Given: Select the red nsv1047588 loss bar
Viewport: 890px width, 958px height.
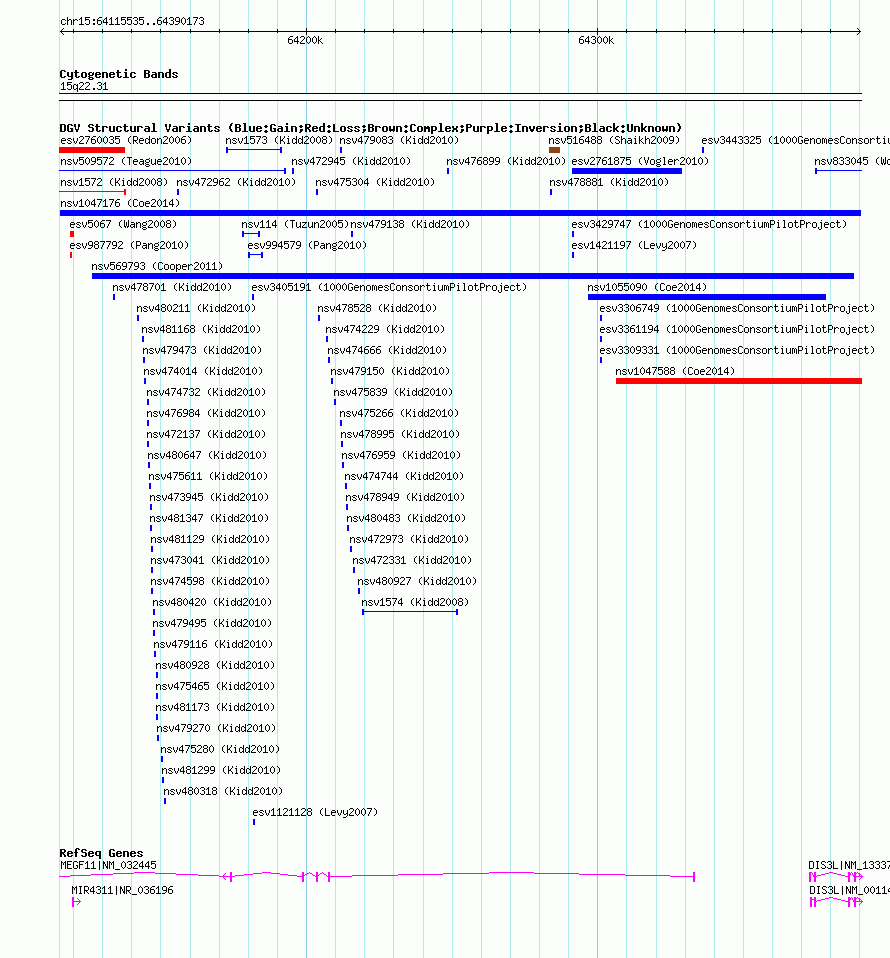Looking at the screenshot, I should (739, 381).
